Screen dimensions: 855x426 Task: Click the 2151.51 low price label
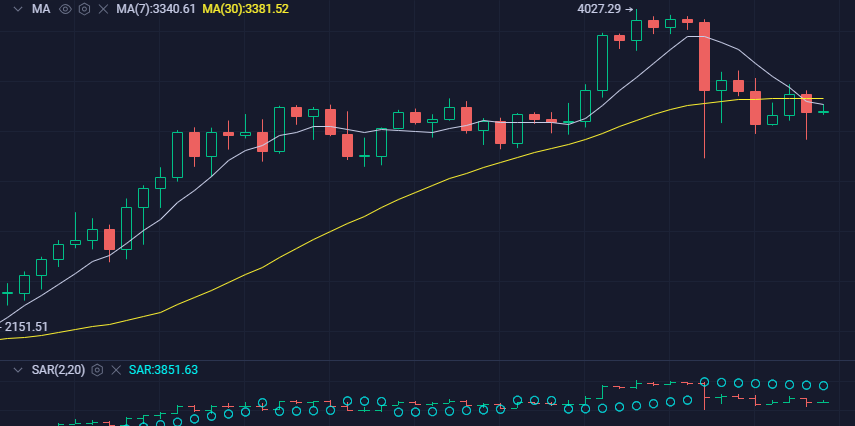26,327
